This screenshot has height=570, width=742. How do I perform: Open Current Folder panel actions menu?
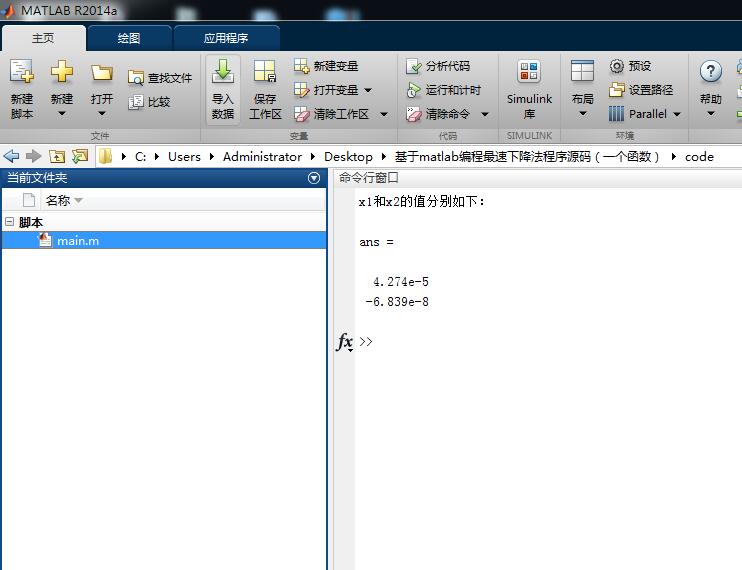[314, 178]
